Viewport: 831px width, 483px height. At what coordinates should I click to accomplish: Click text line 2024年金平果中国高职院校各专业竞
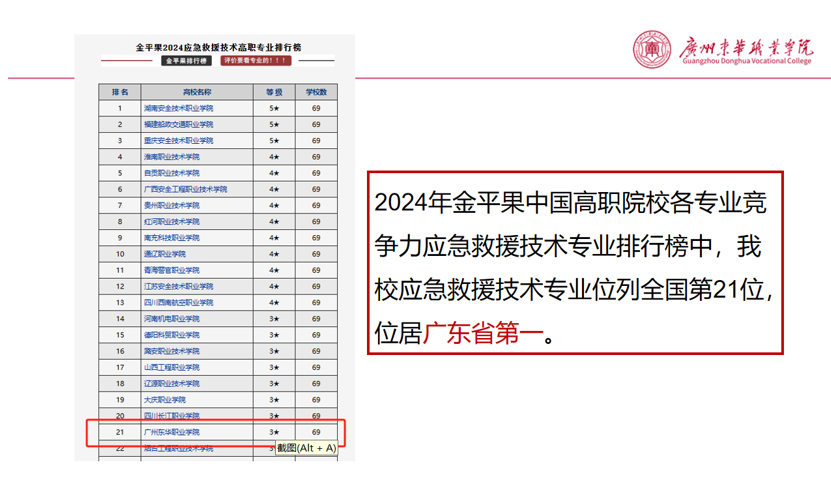pos(570,203)
